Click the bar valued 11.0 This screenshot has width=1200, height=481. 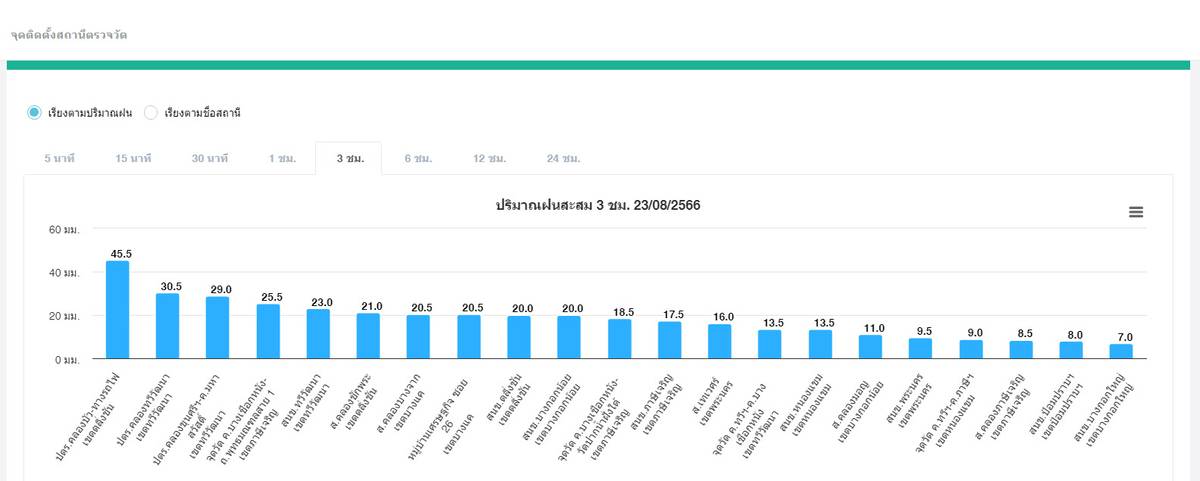870,347
